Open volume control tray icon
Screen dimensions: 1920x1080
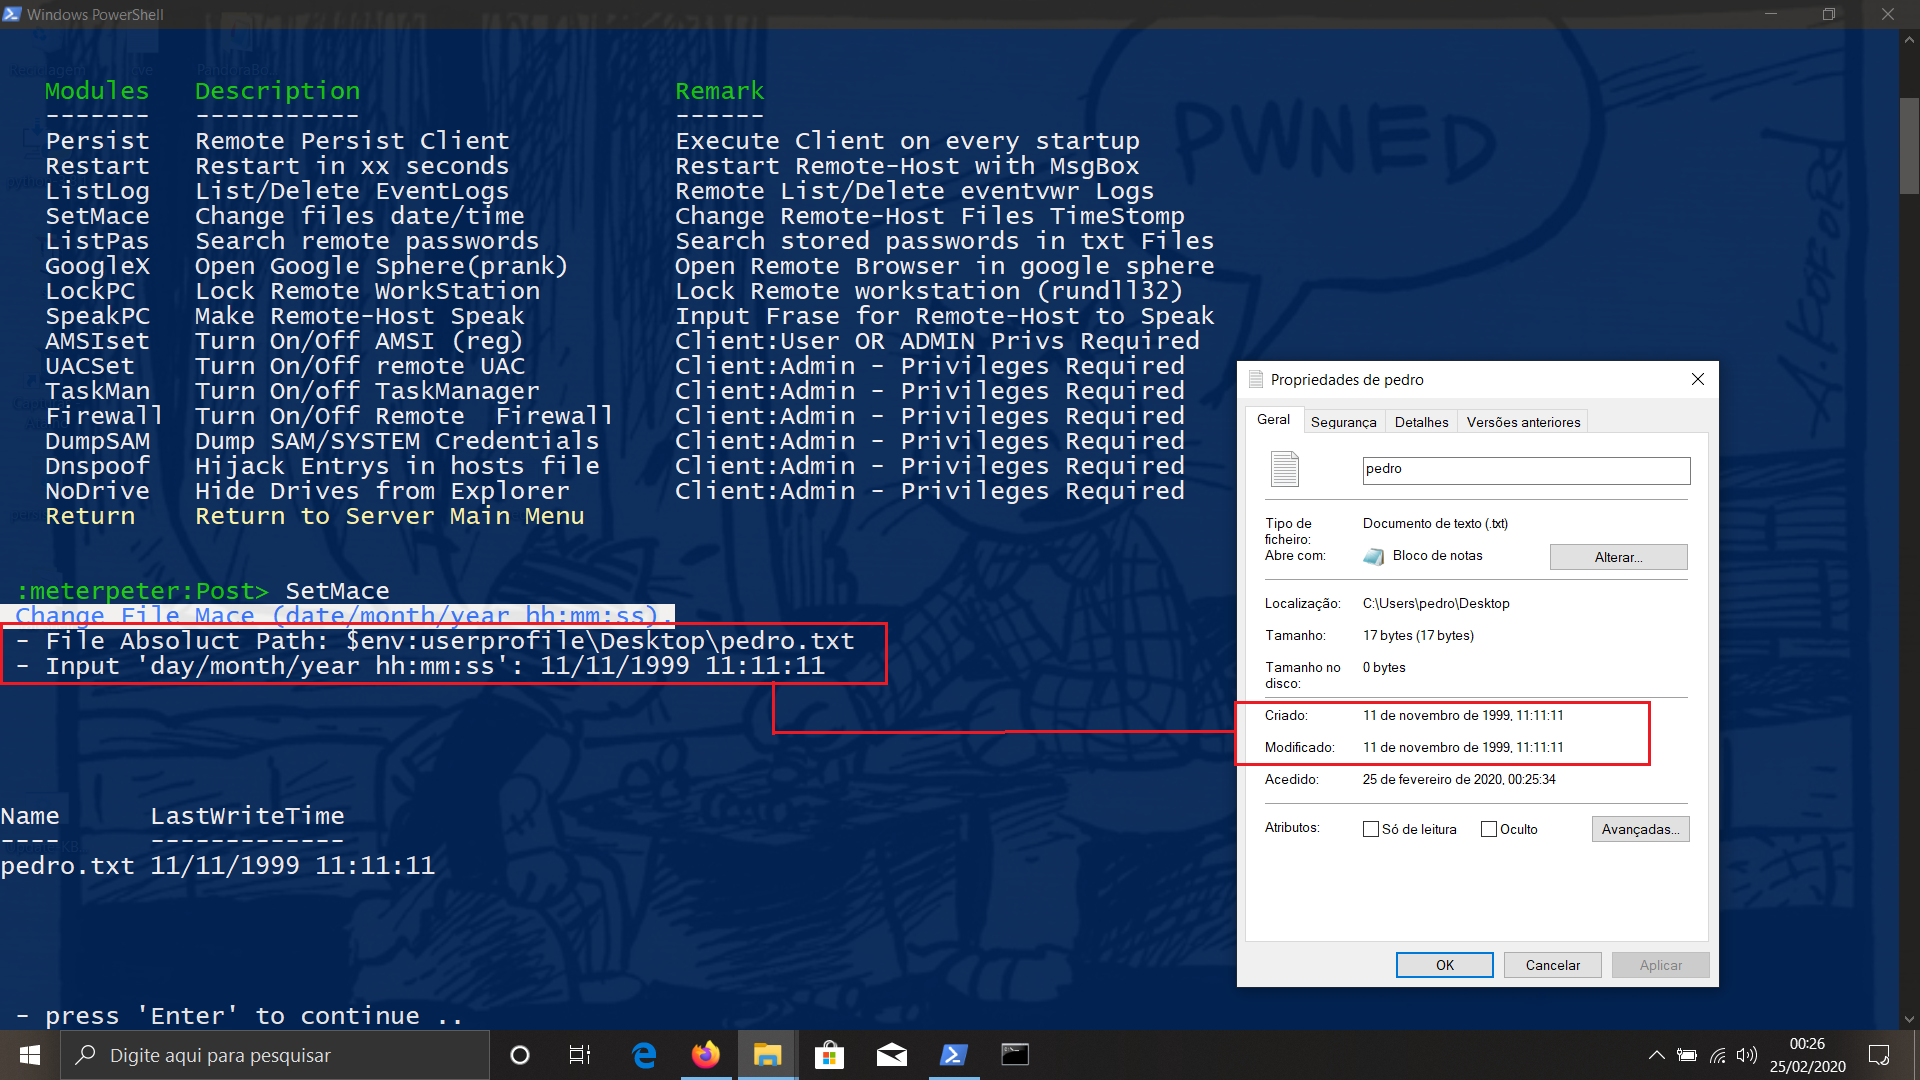click(x=1747, y=1055)
